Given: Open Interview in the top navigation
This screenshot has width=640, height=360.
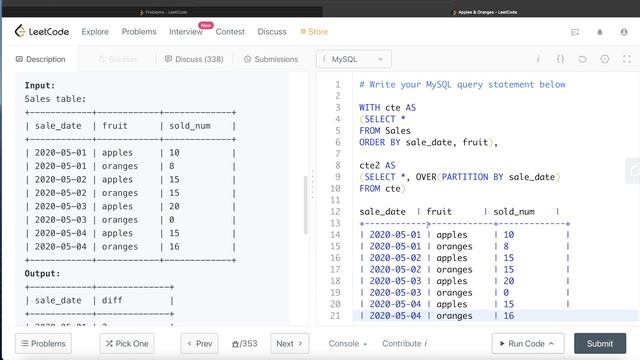Looking at the screenshot, I should point(186,32).
